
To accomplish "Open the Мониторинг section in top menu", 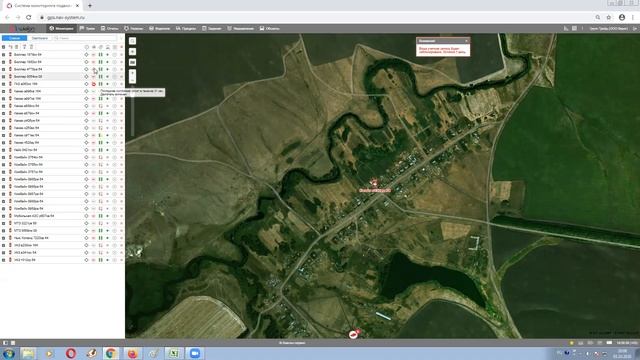I will [x=61, y=29].
